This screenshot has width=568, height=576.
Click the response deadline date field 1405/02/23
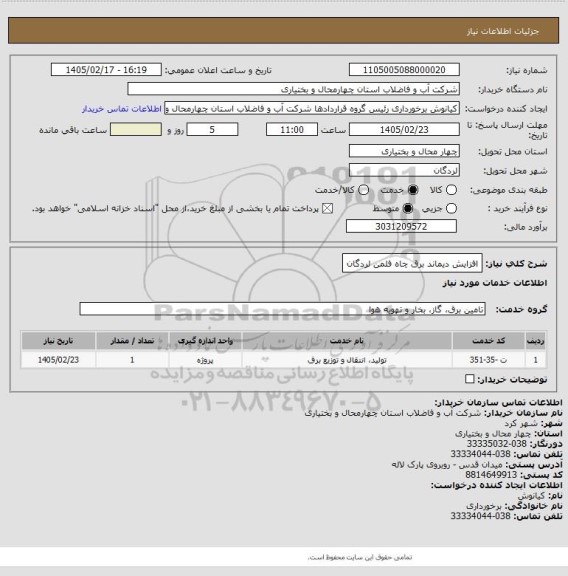(404, 130)
